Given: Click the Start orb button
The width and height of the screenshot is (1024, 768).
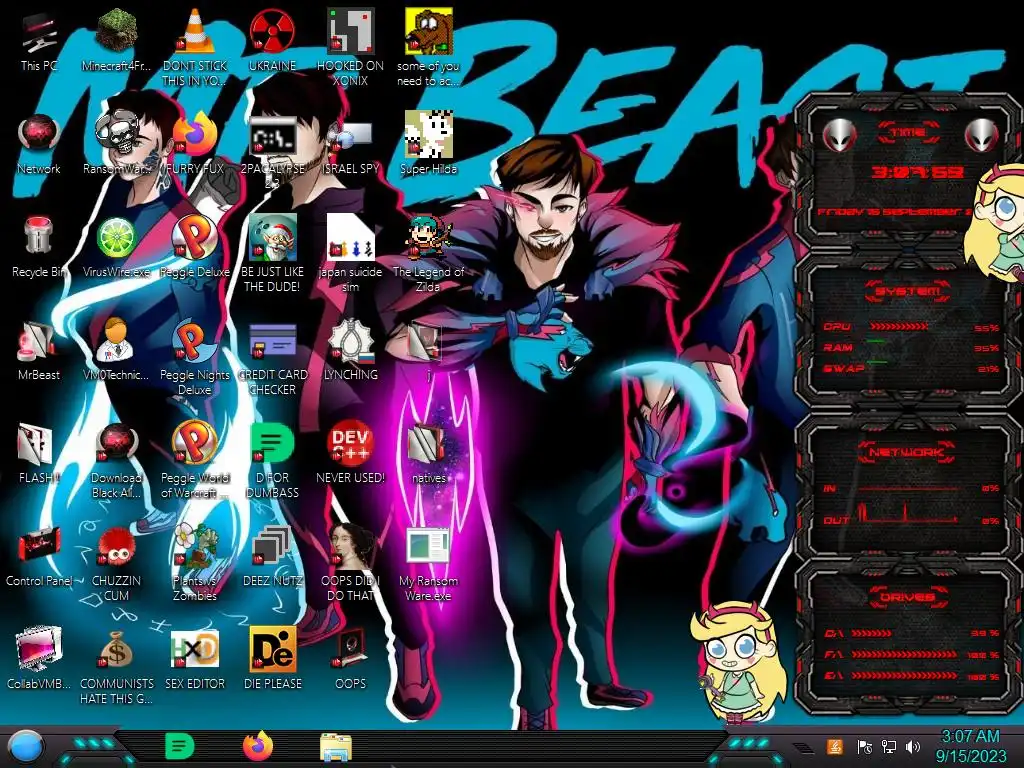Looking at the screenshot, I should coord(26,748).
